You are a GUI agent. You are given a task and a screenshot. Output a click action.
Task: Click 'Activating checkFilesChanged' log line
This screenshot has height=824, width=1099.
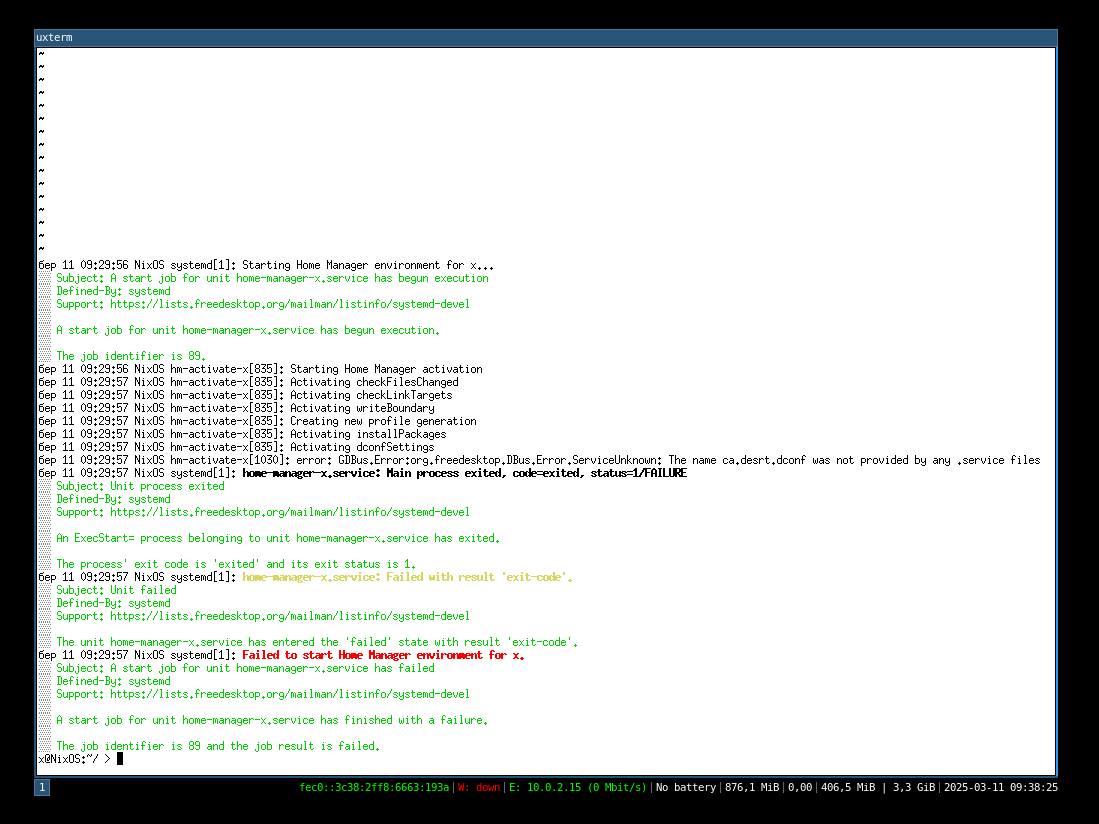248,383
